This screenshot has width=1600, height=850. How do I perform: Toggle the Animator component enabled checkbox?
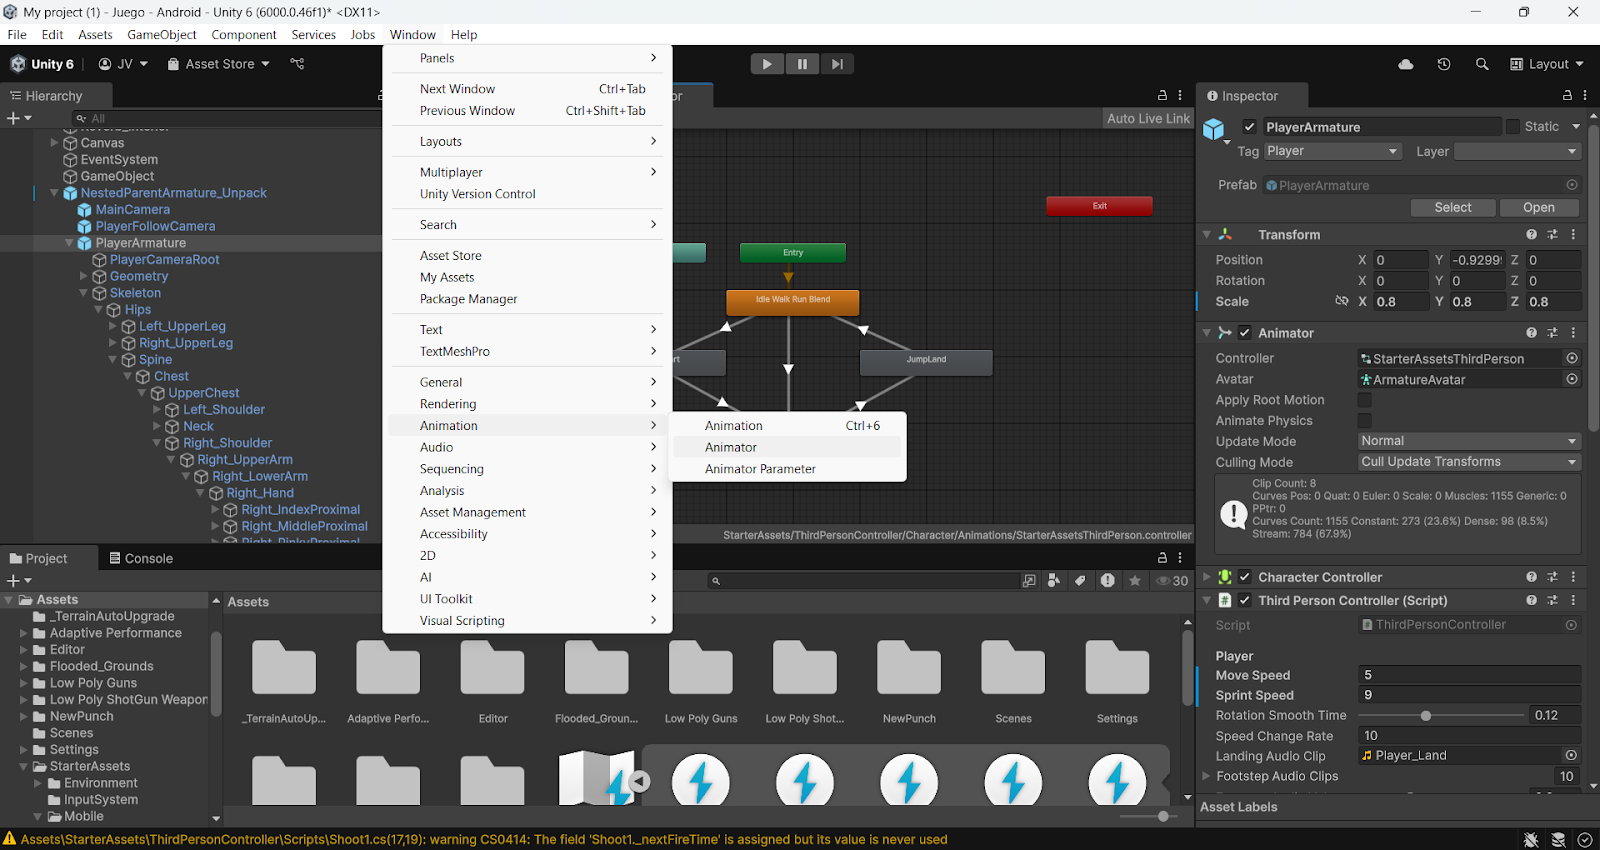click(x=1245, y=333)
